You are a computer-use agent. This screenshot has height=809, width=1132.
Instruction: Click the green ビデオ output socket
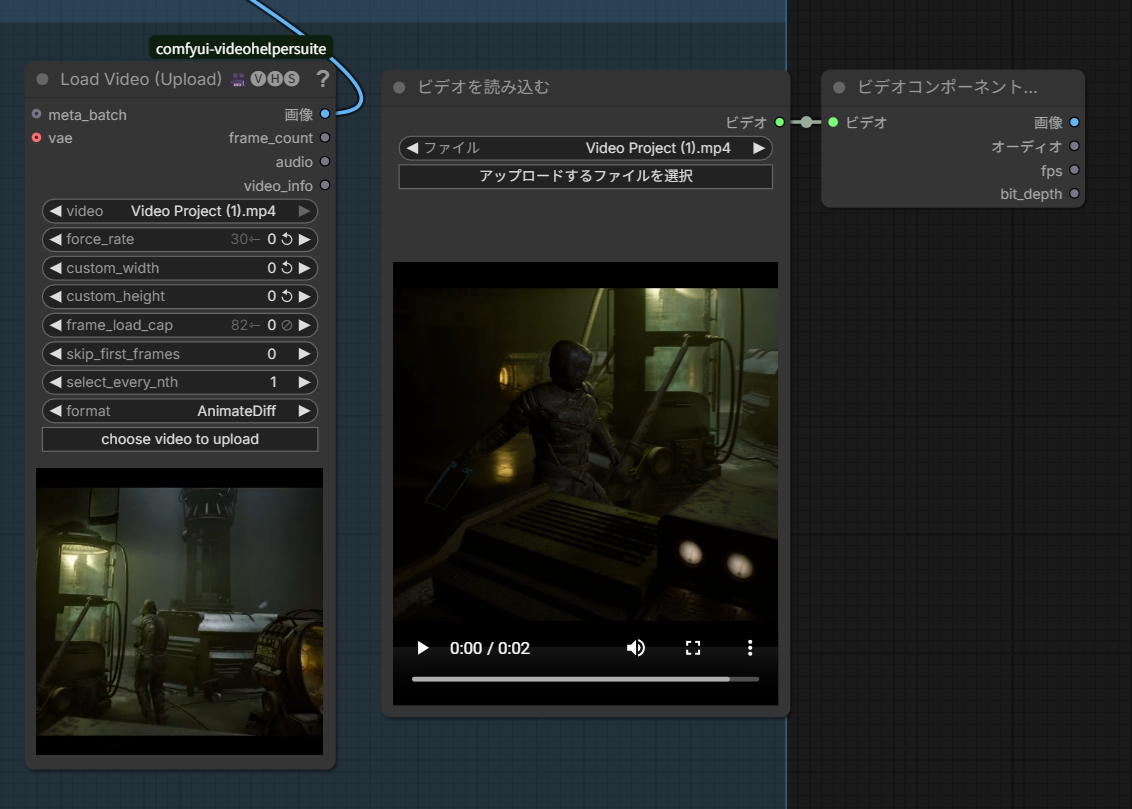pos(780,122)
